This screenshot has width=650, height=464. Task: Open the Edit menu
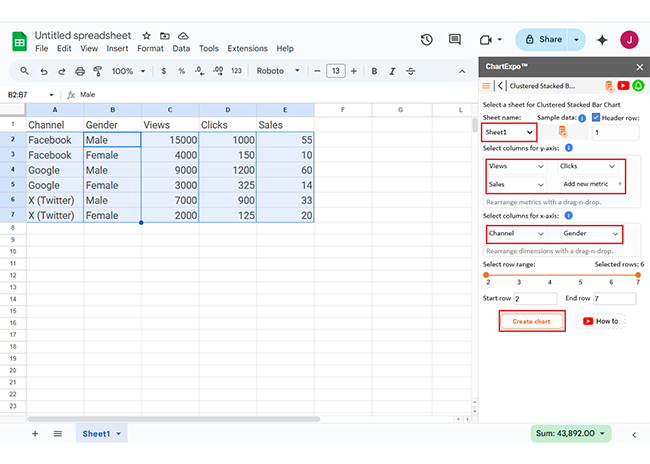pyautogui.click(x=64, y=49)
